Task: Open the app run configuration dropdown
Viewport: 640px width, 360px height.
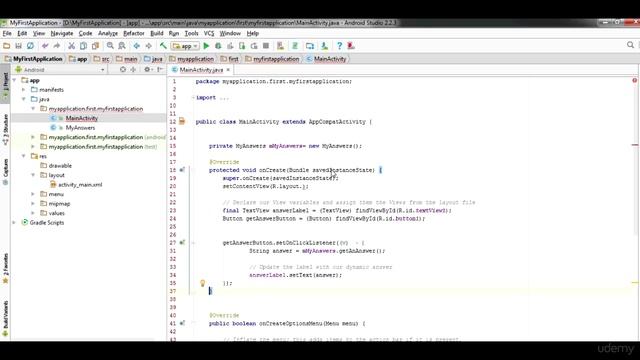Action: pos(185,46)
